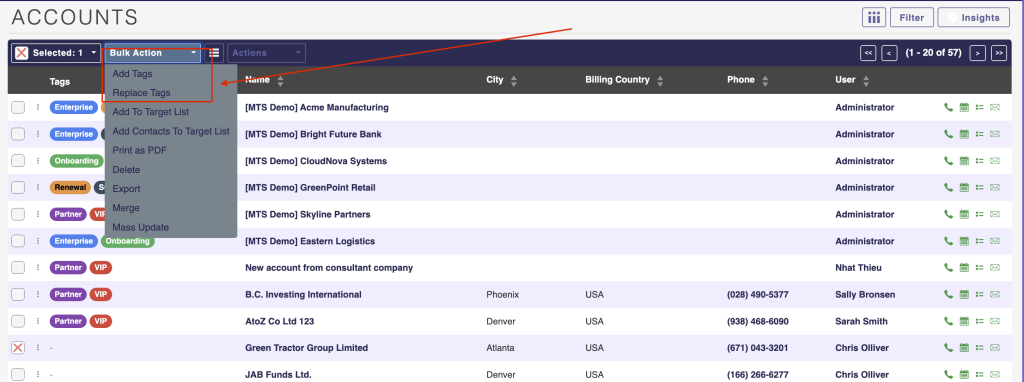This screenshot has width=1024, height=382.
Task: Check the Acme Manufacturing row checkbox
Action: (x=18, y=108)
